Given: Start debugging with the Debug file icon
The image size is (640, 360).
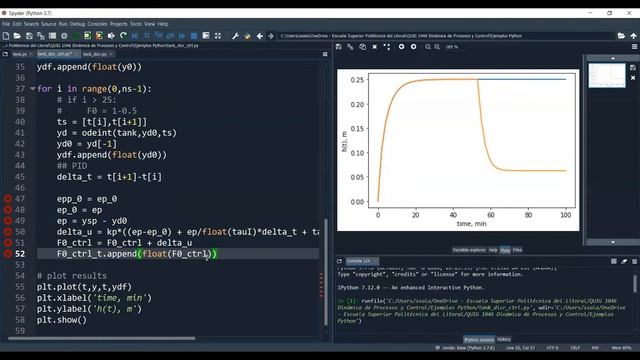Looking at the screenshot, I should (x=135, y=36).
